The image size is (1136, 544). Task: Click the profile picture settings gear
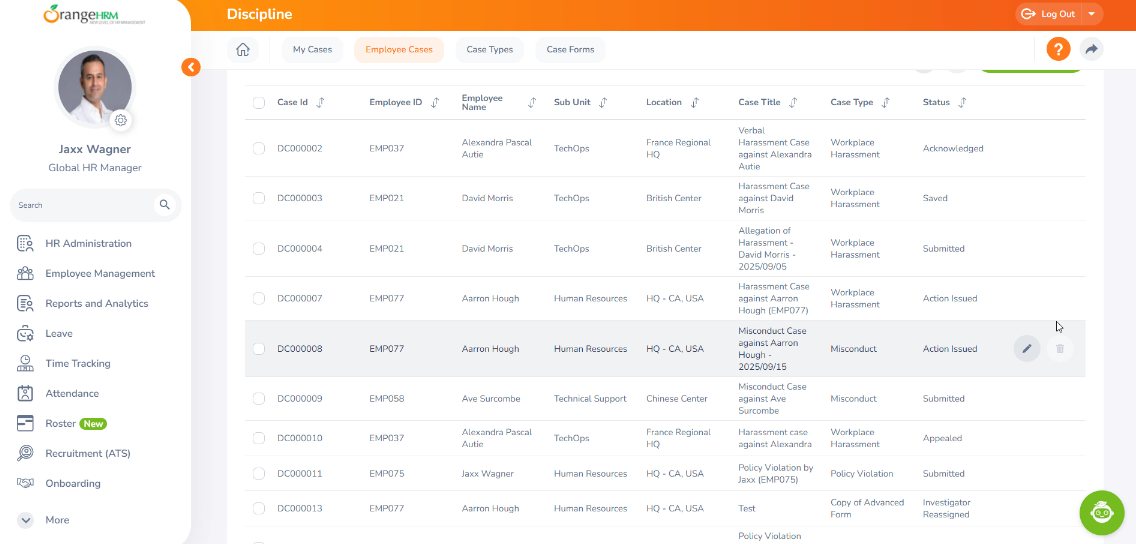pos(121,120)
